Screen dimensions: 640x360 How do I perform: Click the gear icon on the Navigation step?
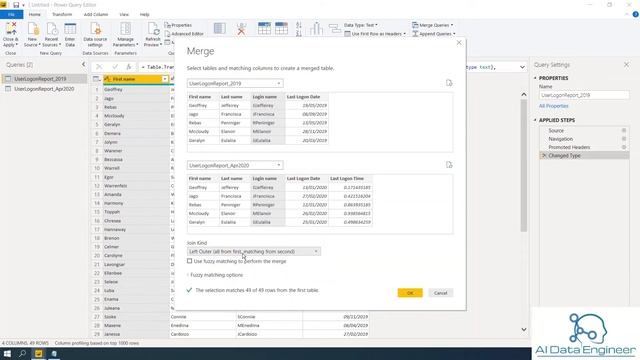coord(624,139)
